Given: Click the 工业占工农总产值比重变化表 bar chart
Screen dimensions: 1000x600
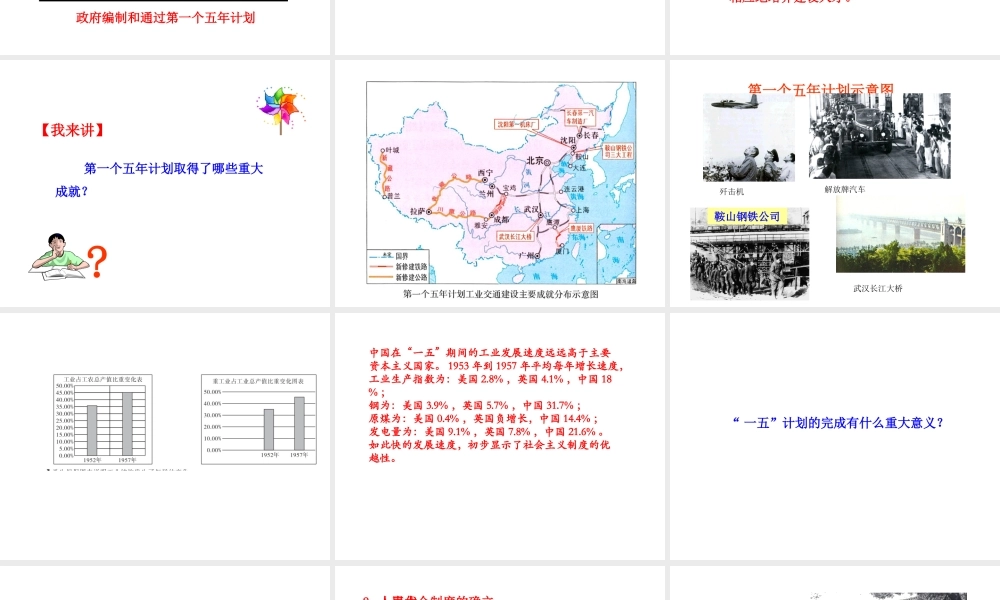Looking at the screenshot, I should pyautogui.click(x=103, y=419).
